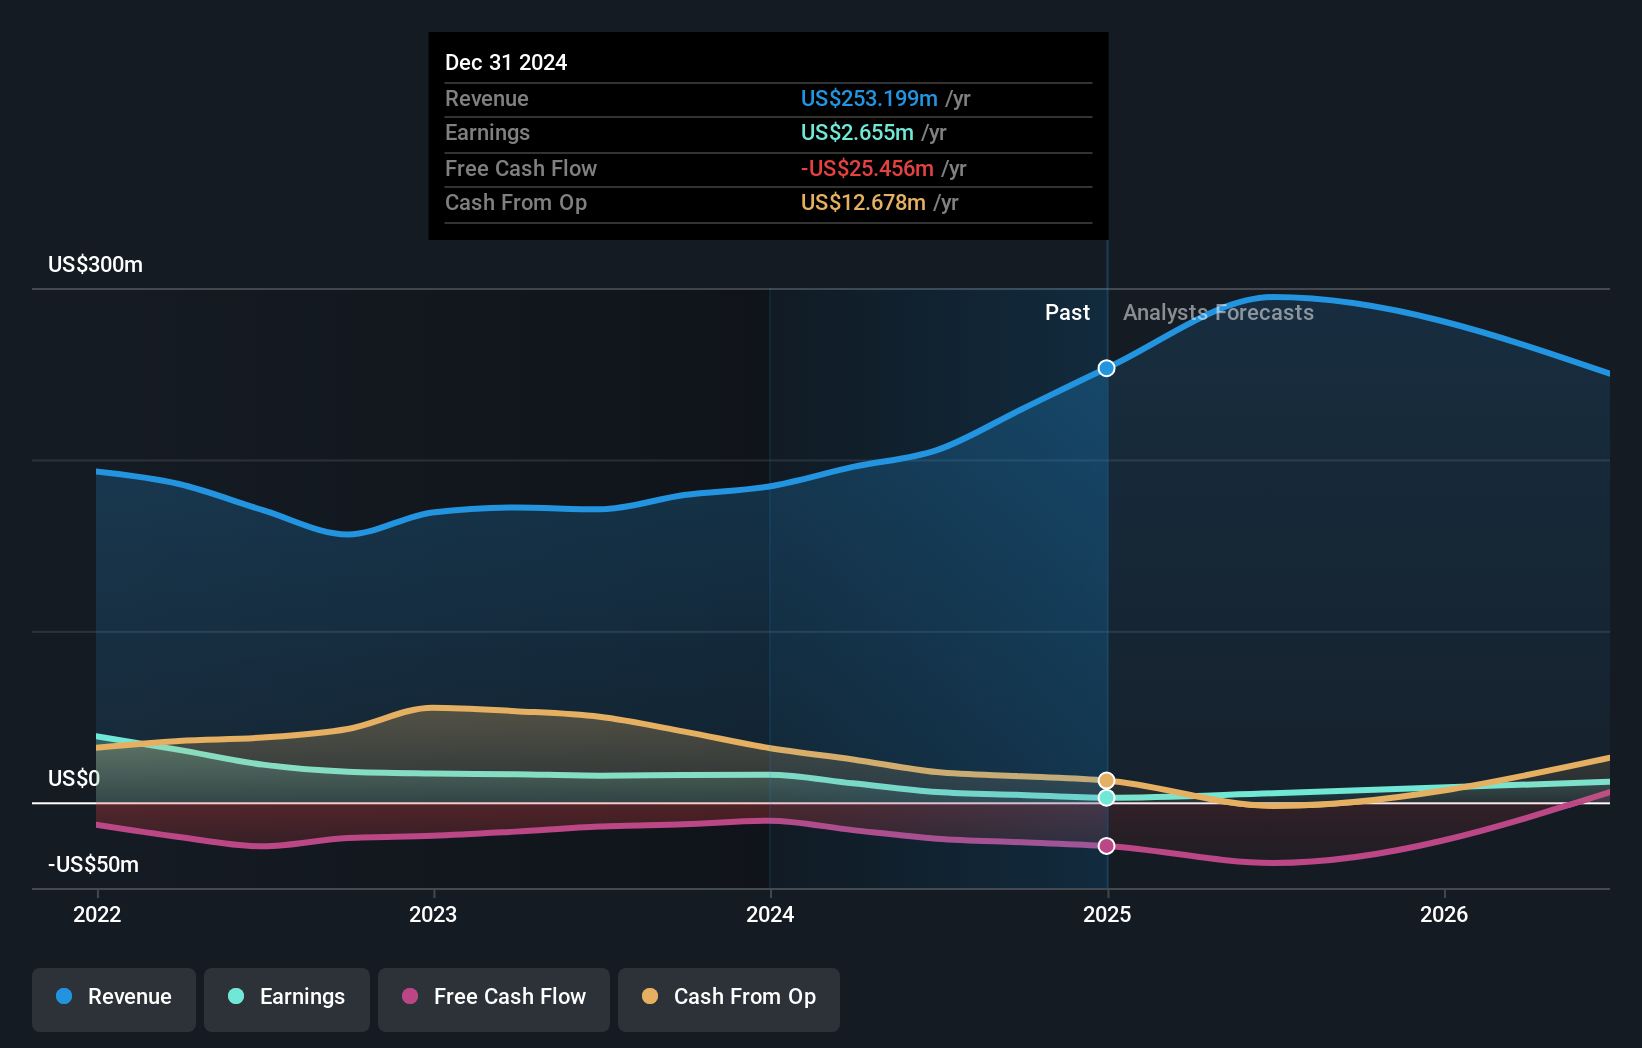This screenshot has width=1642, height=1048.
Task: Click the orange Cash From Op legend dot
Action: coord(649,997)
